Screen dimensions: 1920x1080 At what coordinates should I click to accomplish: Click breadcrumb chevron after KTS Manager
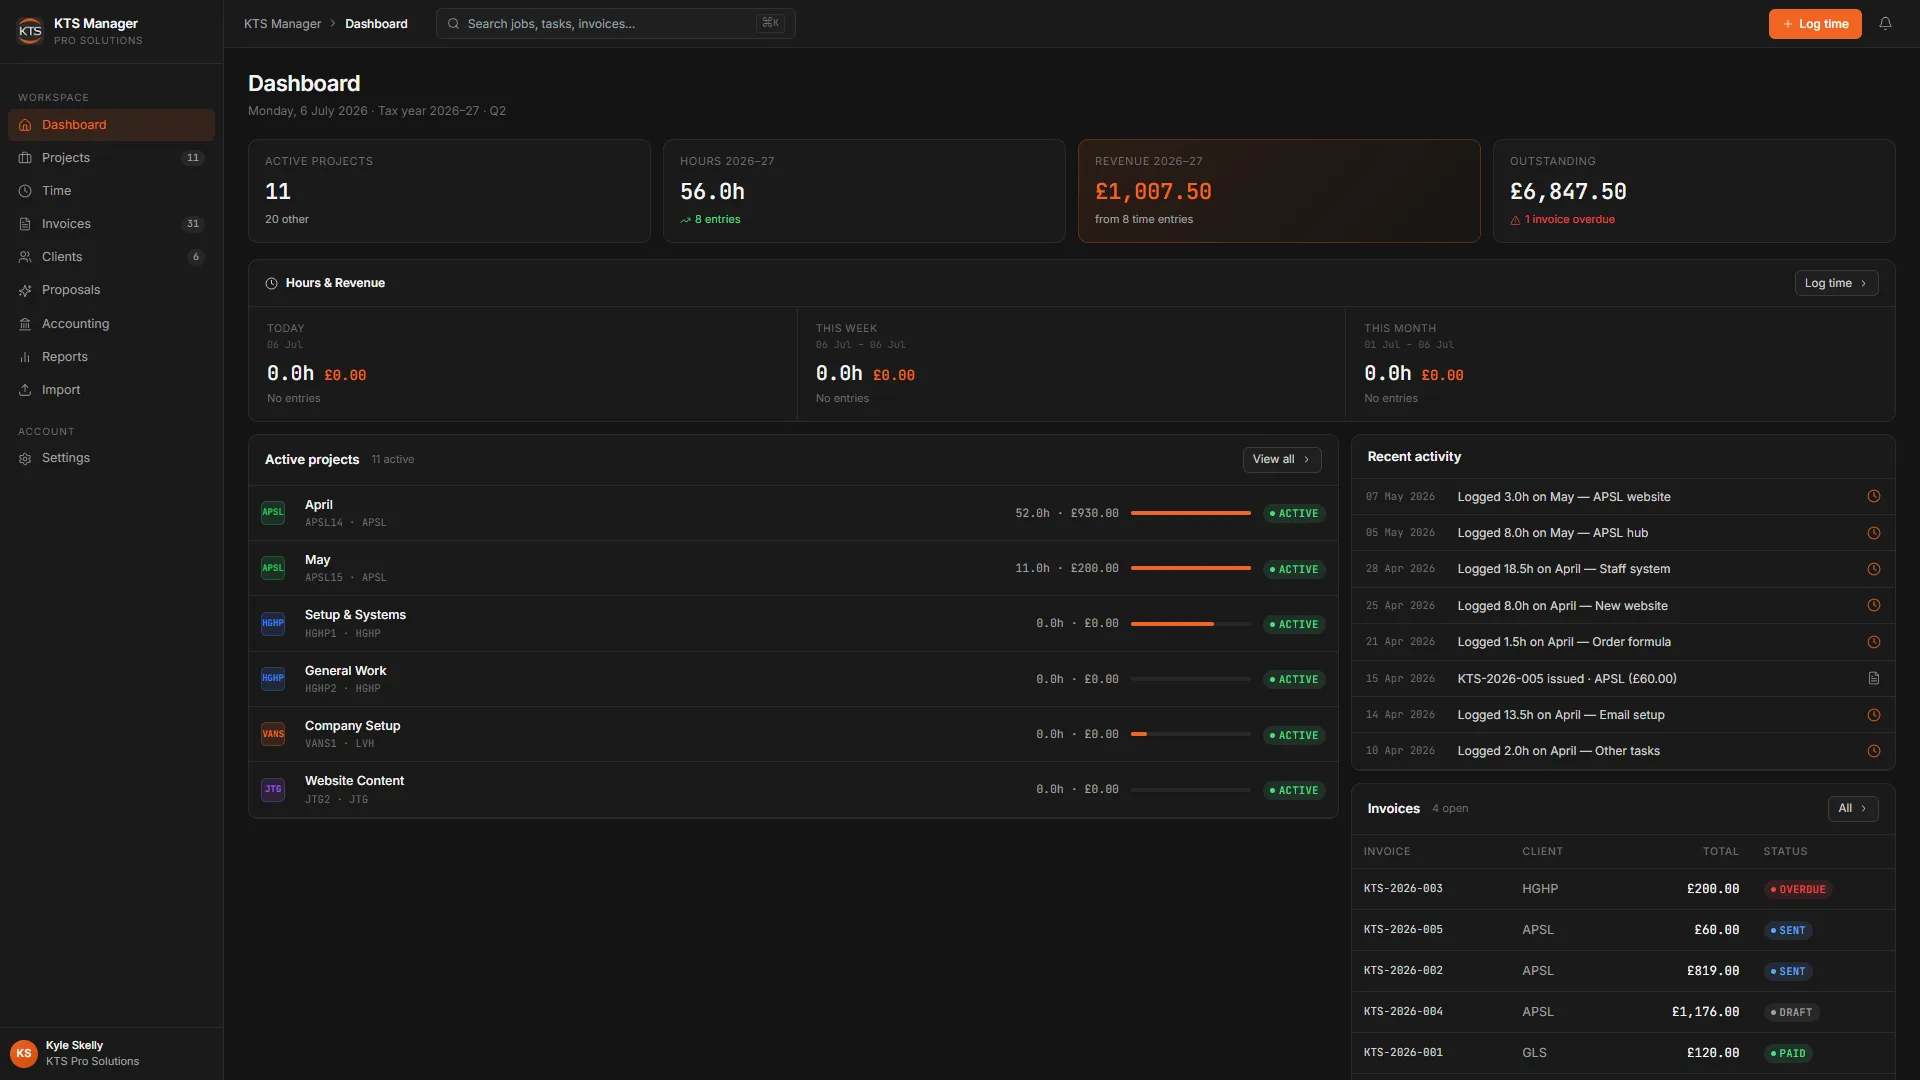(x=333, y=24)
